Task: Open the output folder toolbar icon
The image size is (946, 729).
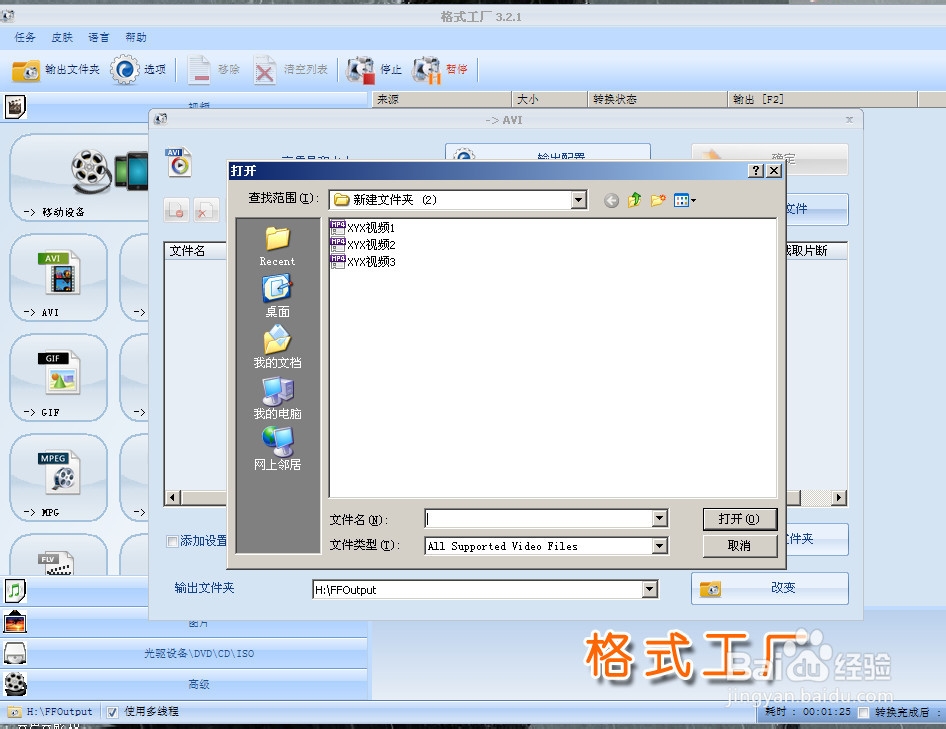Action: 26,70
